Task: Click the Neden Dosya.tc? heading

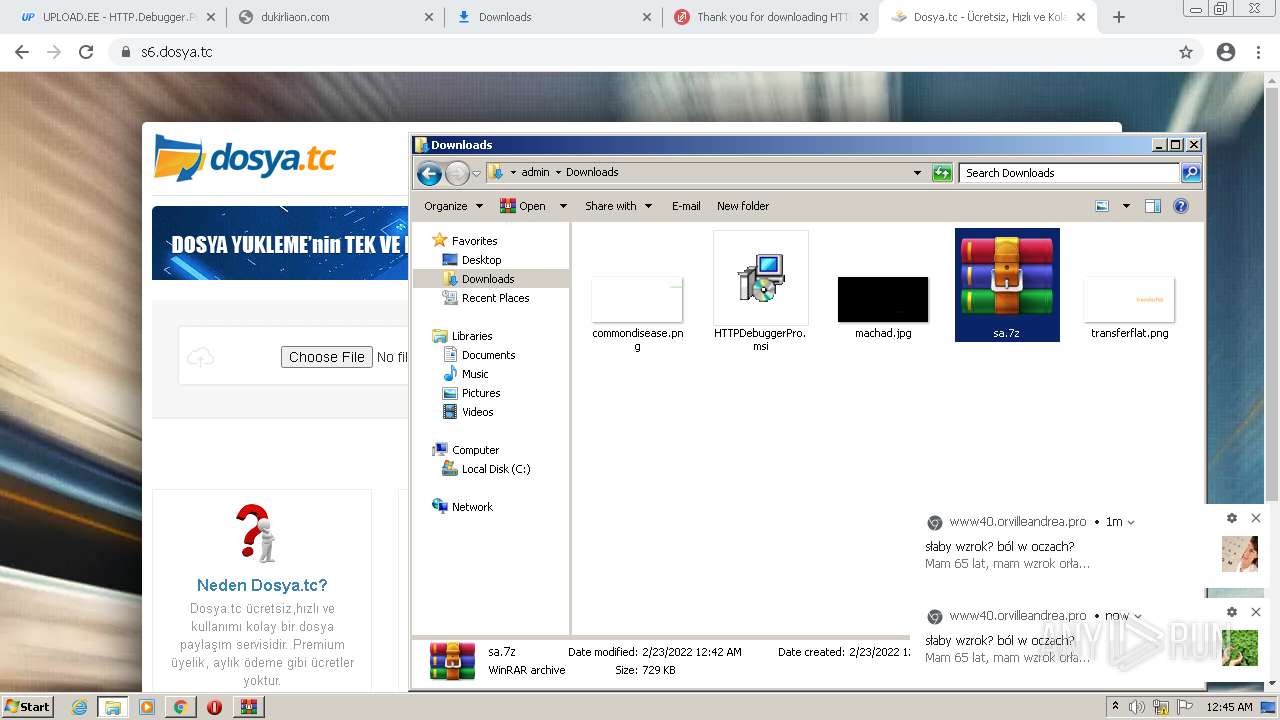Action: coord(262,586)
